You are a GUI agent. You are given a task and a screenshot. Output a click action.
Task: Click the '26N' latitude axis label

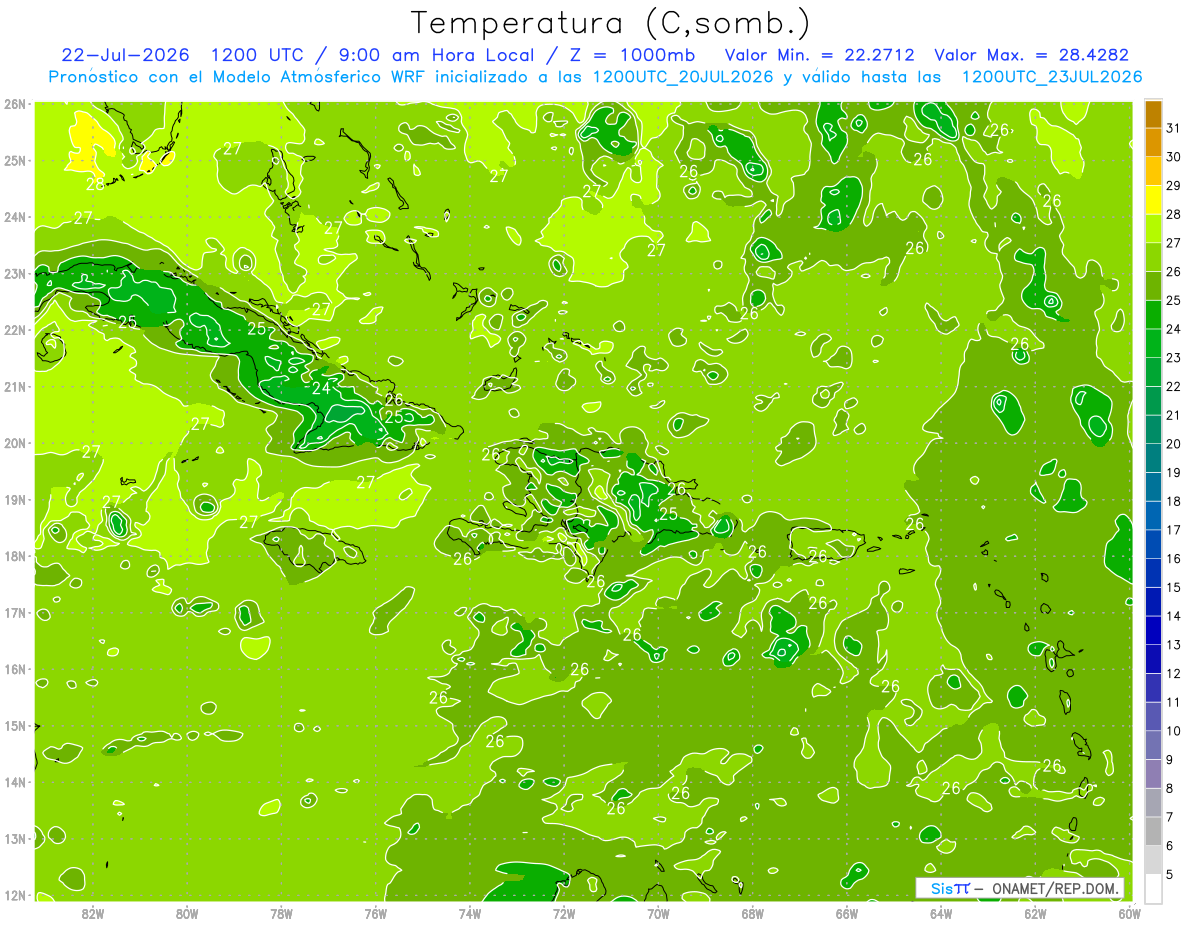click(14, 103)
